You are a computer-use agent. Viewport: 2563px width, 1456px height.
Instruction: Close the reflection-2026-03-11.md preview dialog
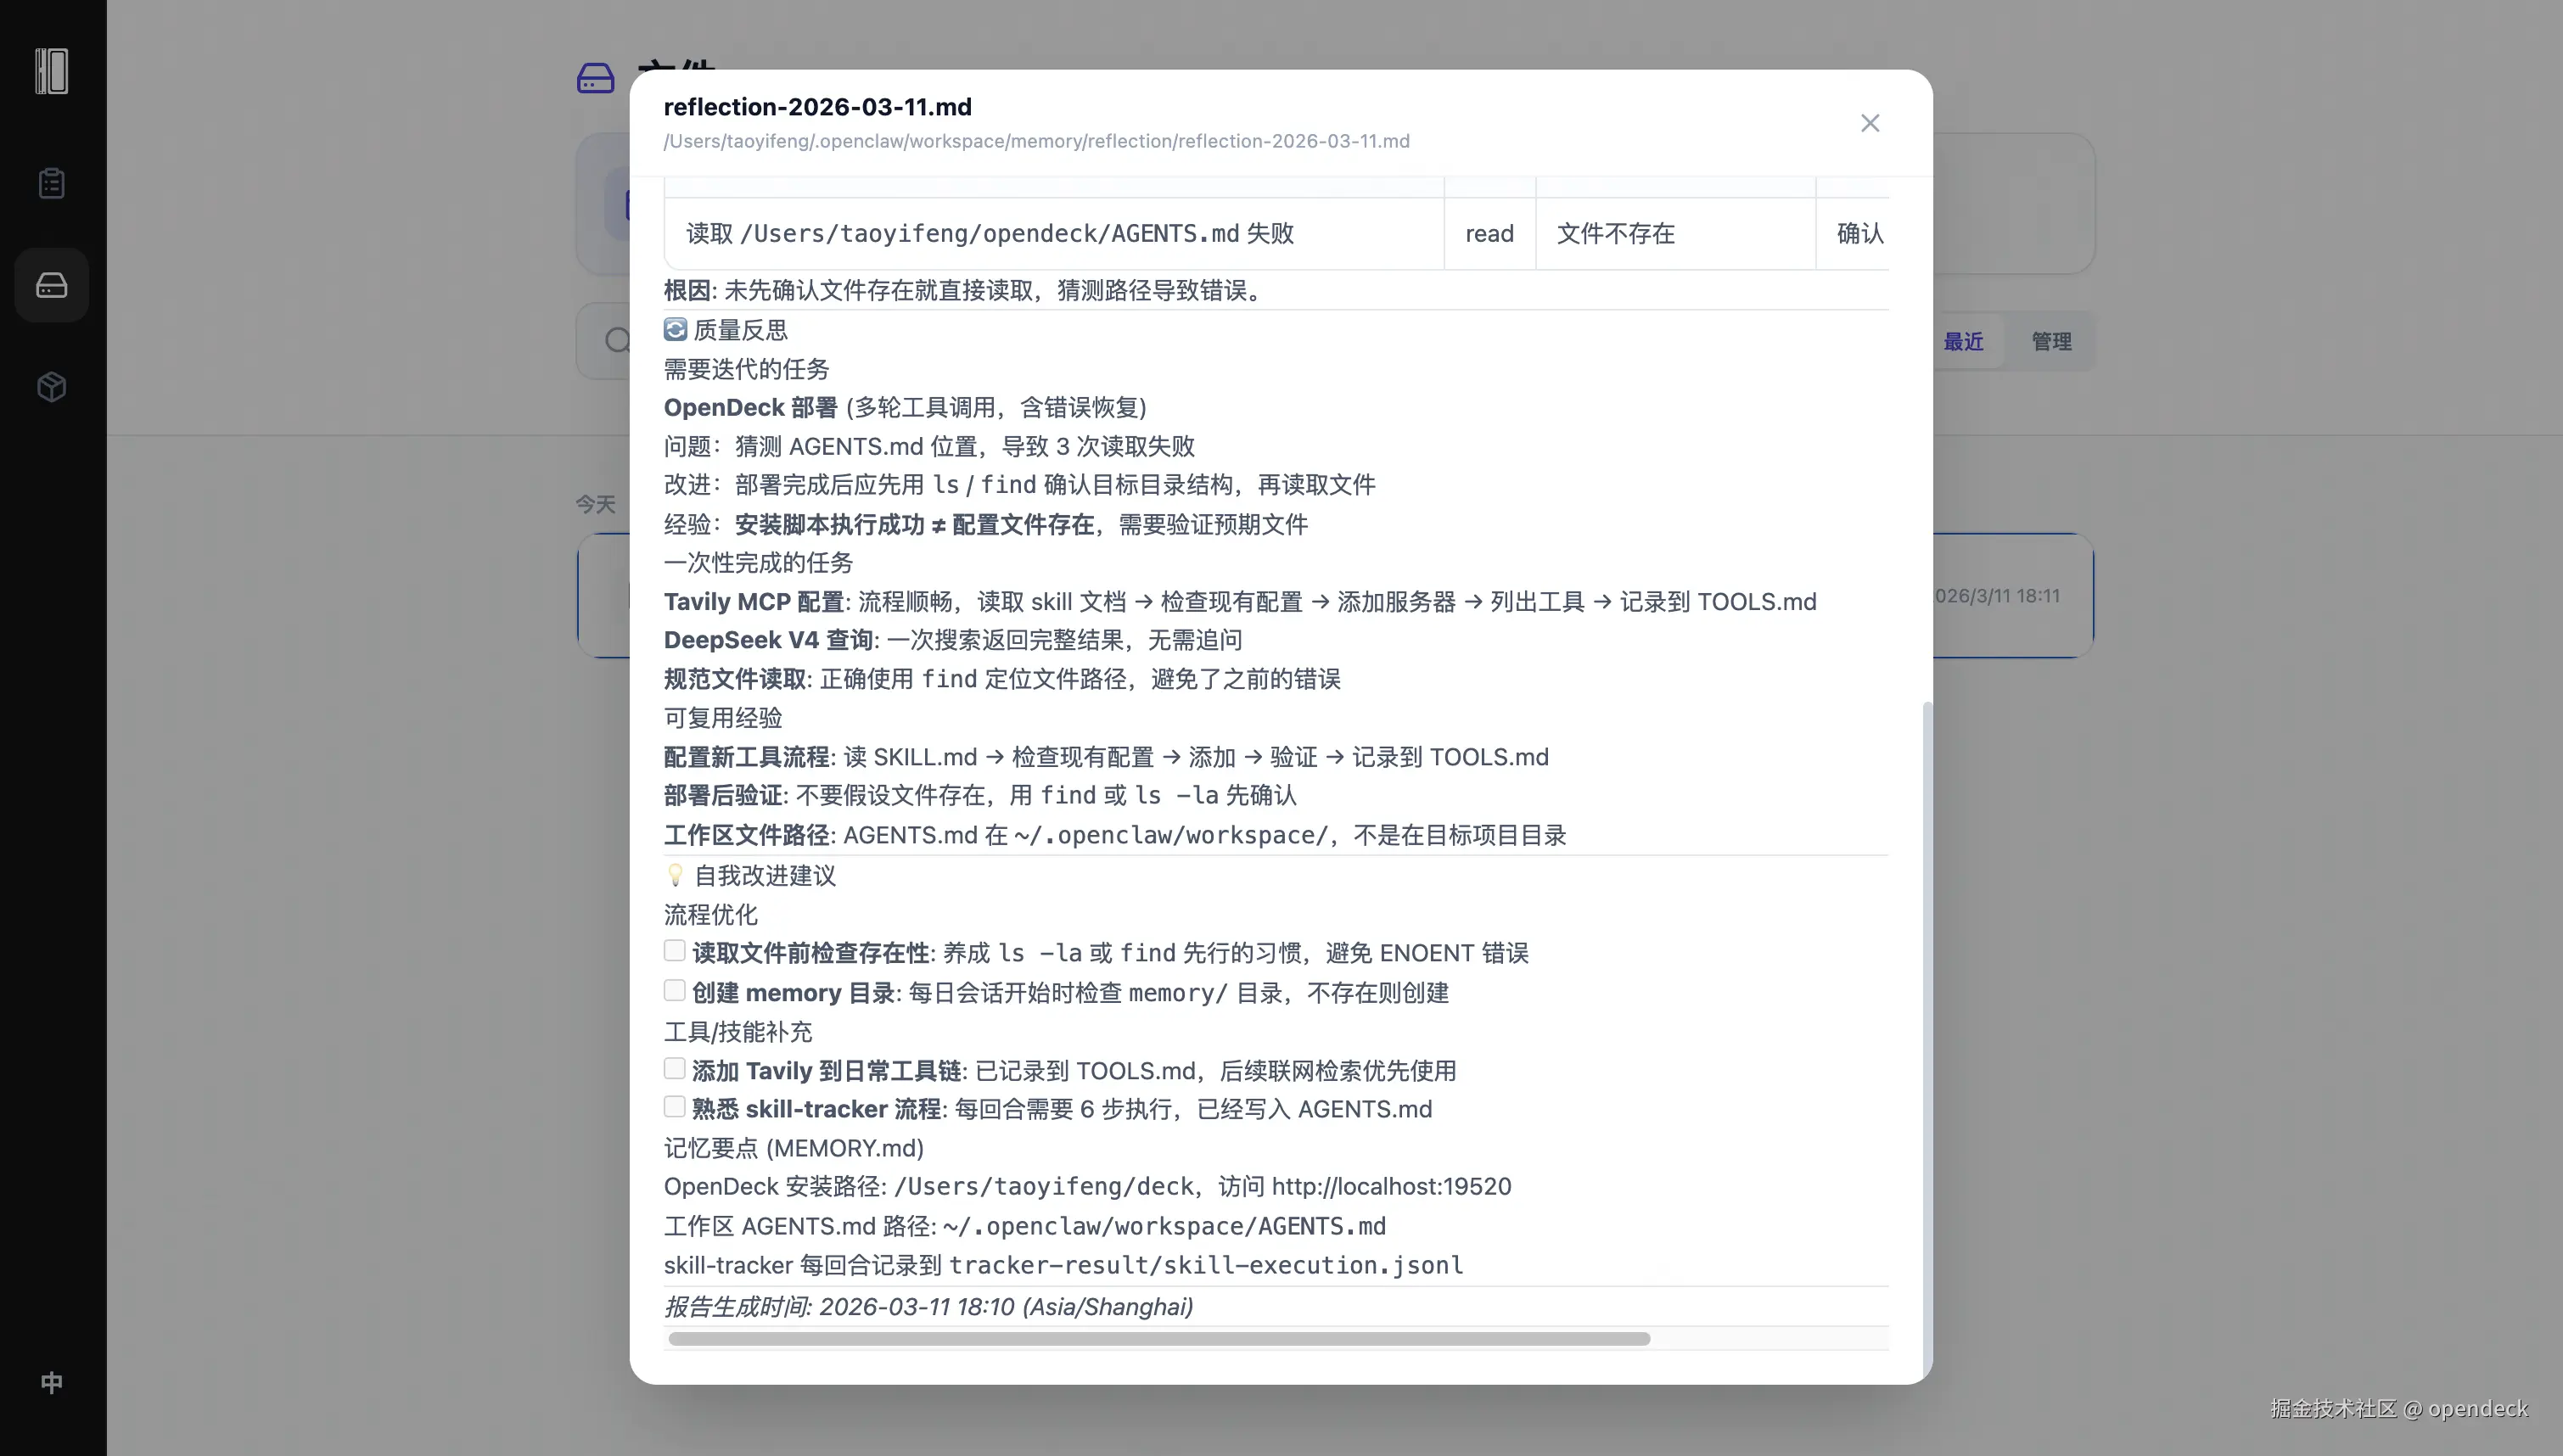[1869, 123]
